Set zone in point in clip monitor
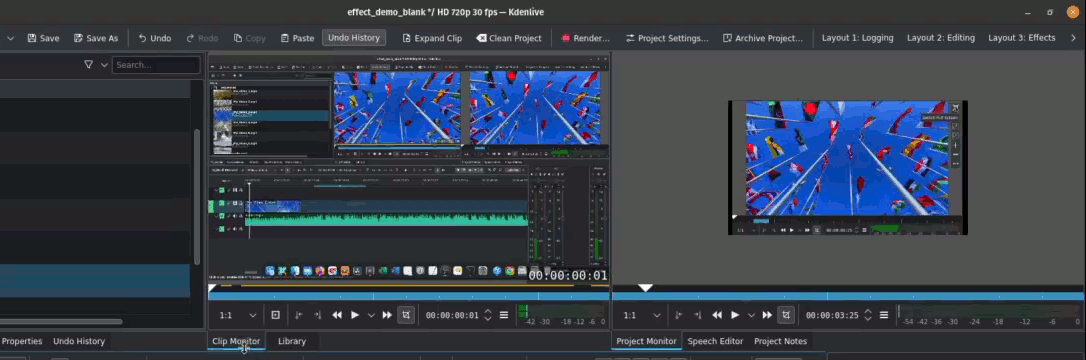 299,315
